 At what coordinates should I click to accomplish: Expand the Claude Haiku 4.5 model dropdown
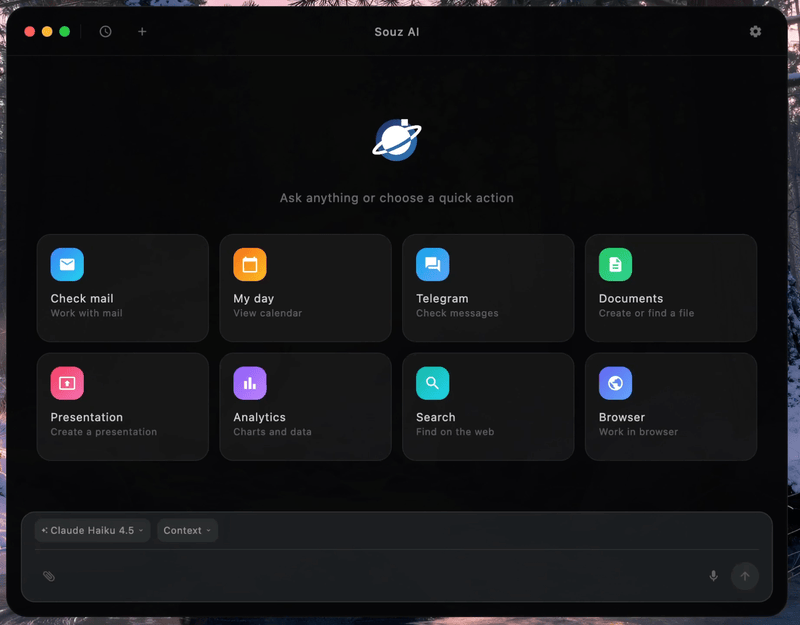(x=92, y=530)
